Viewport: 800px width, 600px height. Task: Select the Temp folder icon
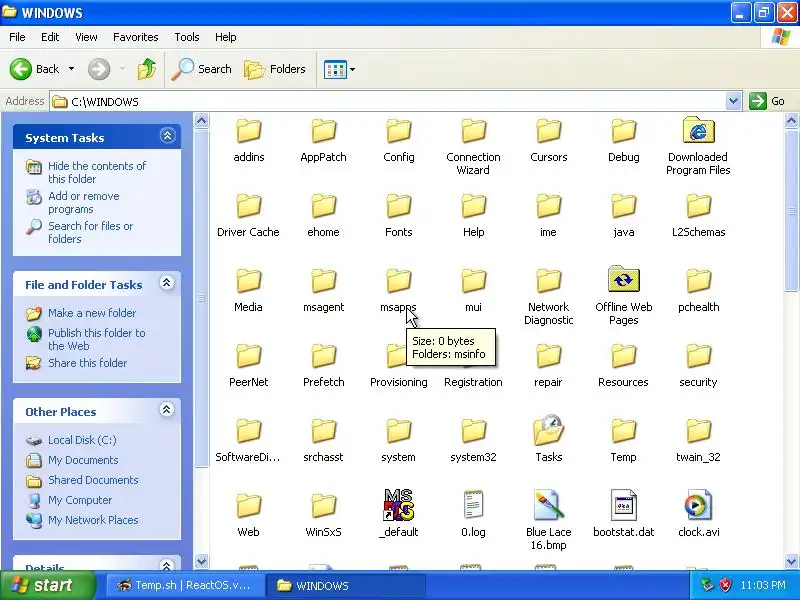(623, 431)
